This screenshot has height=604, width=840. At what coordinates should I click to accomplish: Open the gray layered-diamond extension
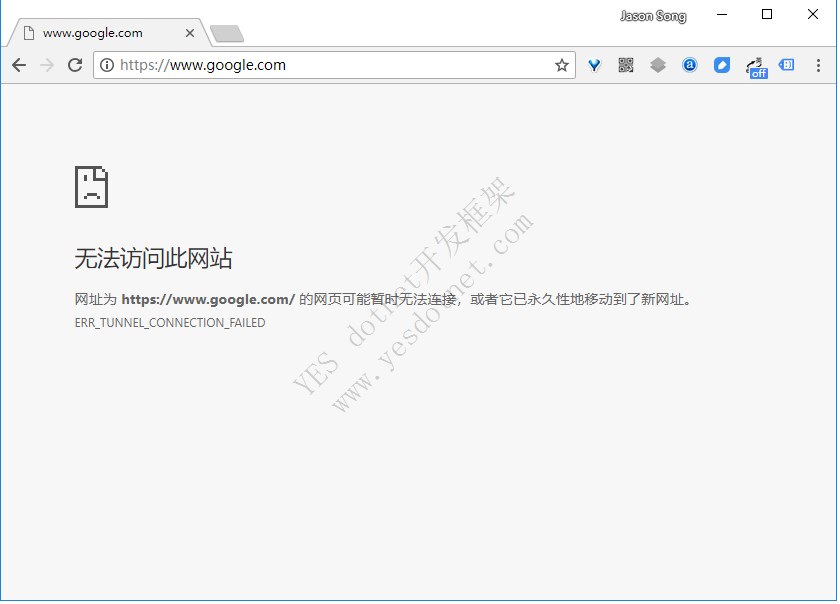tap(658, 65)
